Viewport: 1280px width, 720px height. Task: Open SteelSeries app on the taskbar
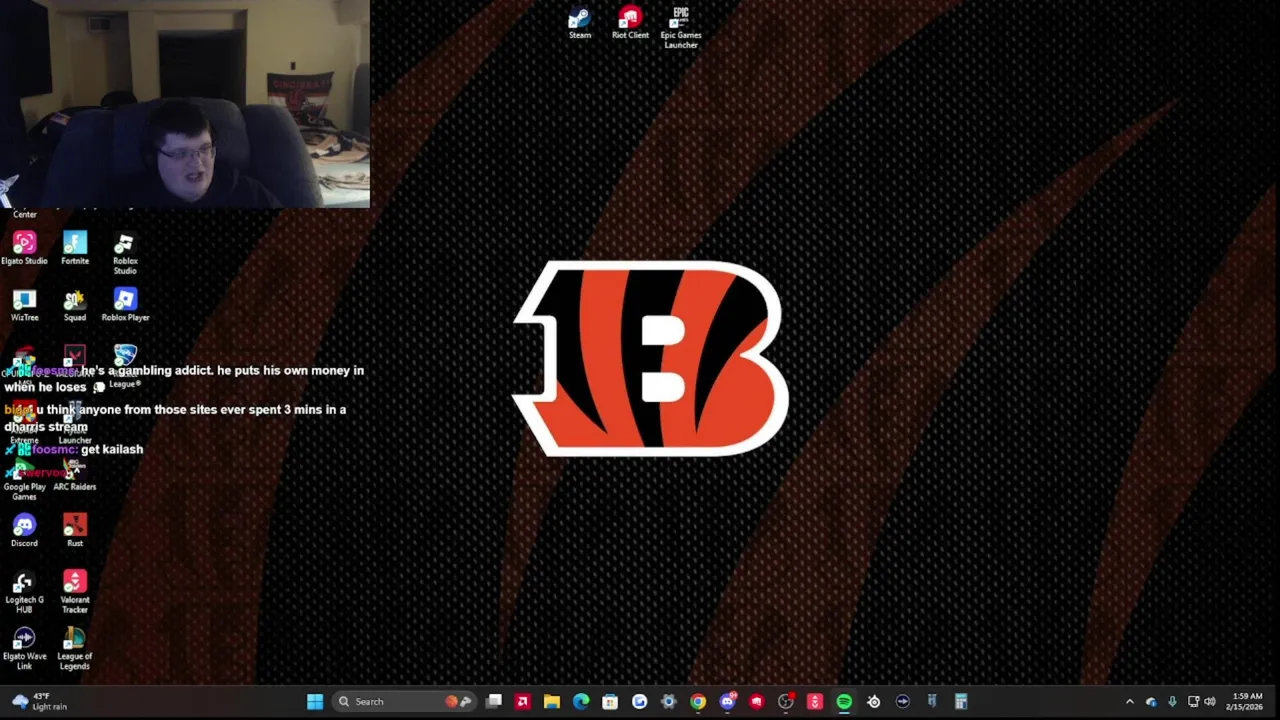coord(873,702)
